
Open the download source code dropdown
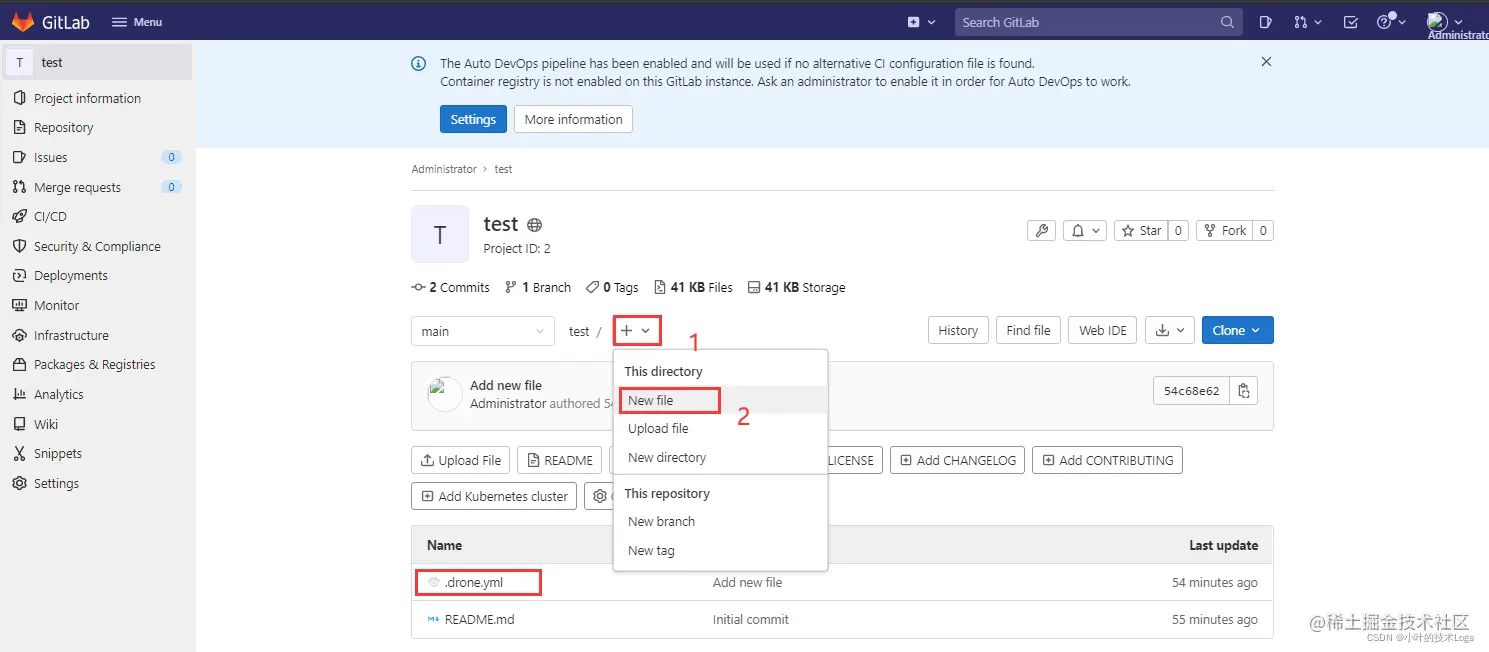1169,330
